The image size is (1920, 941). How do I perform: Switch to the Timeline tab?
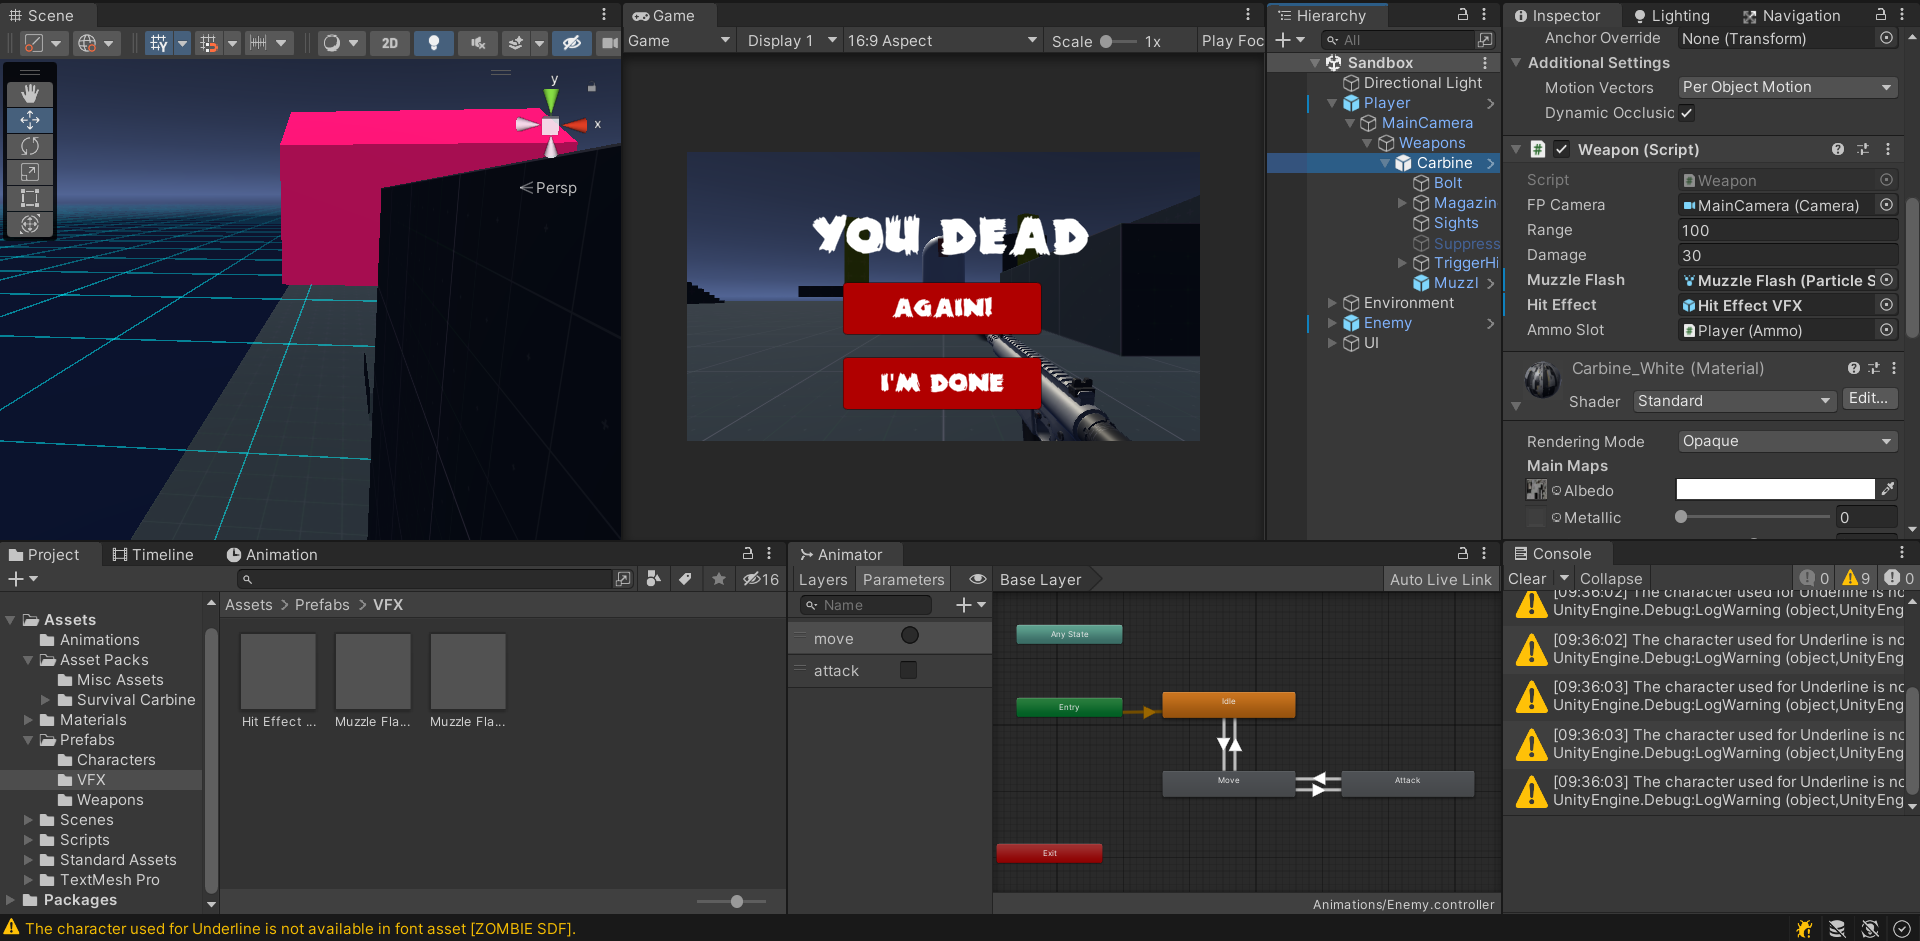(153, 555)
